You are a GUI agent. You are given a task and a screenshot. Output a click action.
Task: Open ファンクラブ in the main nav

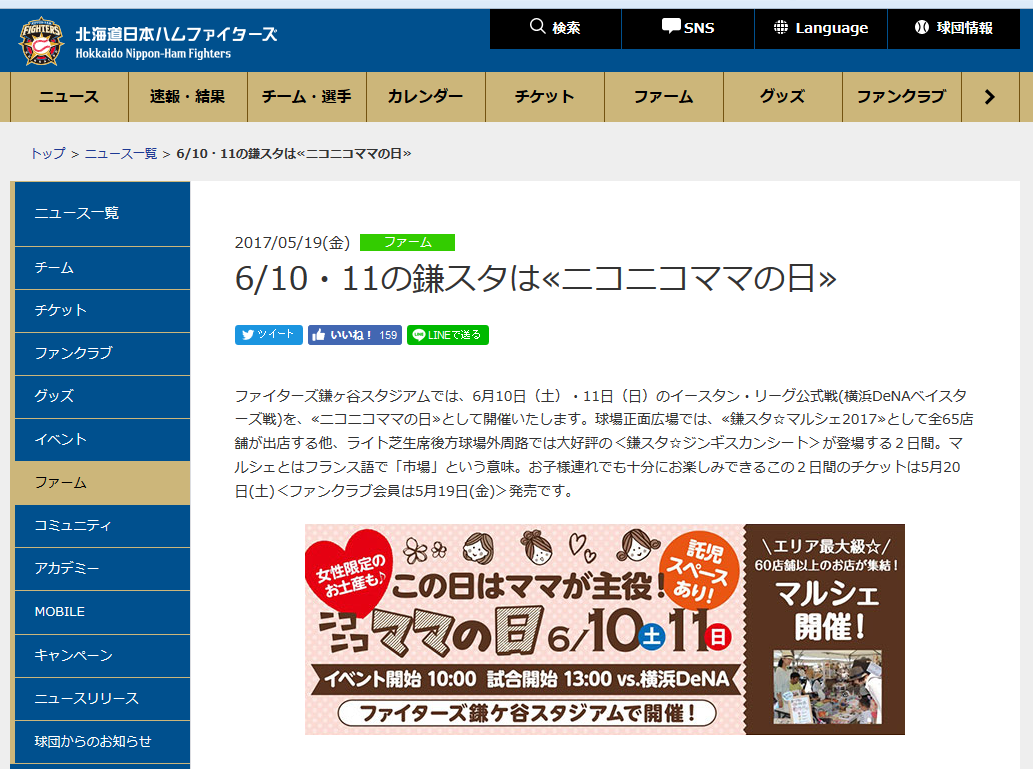click(901, 97)
